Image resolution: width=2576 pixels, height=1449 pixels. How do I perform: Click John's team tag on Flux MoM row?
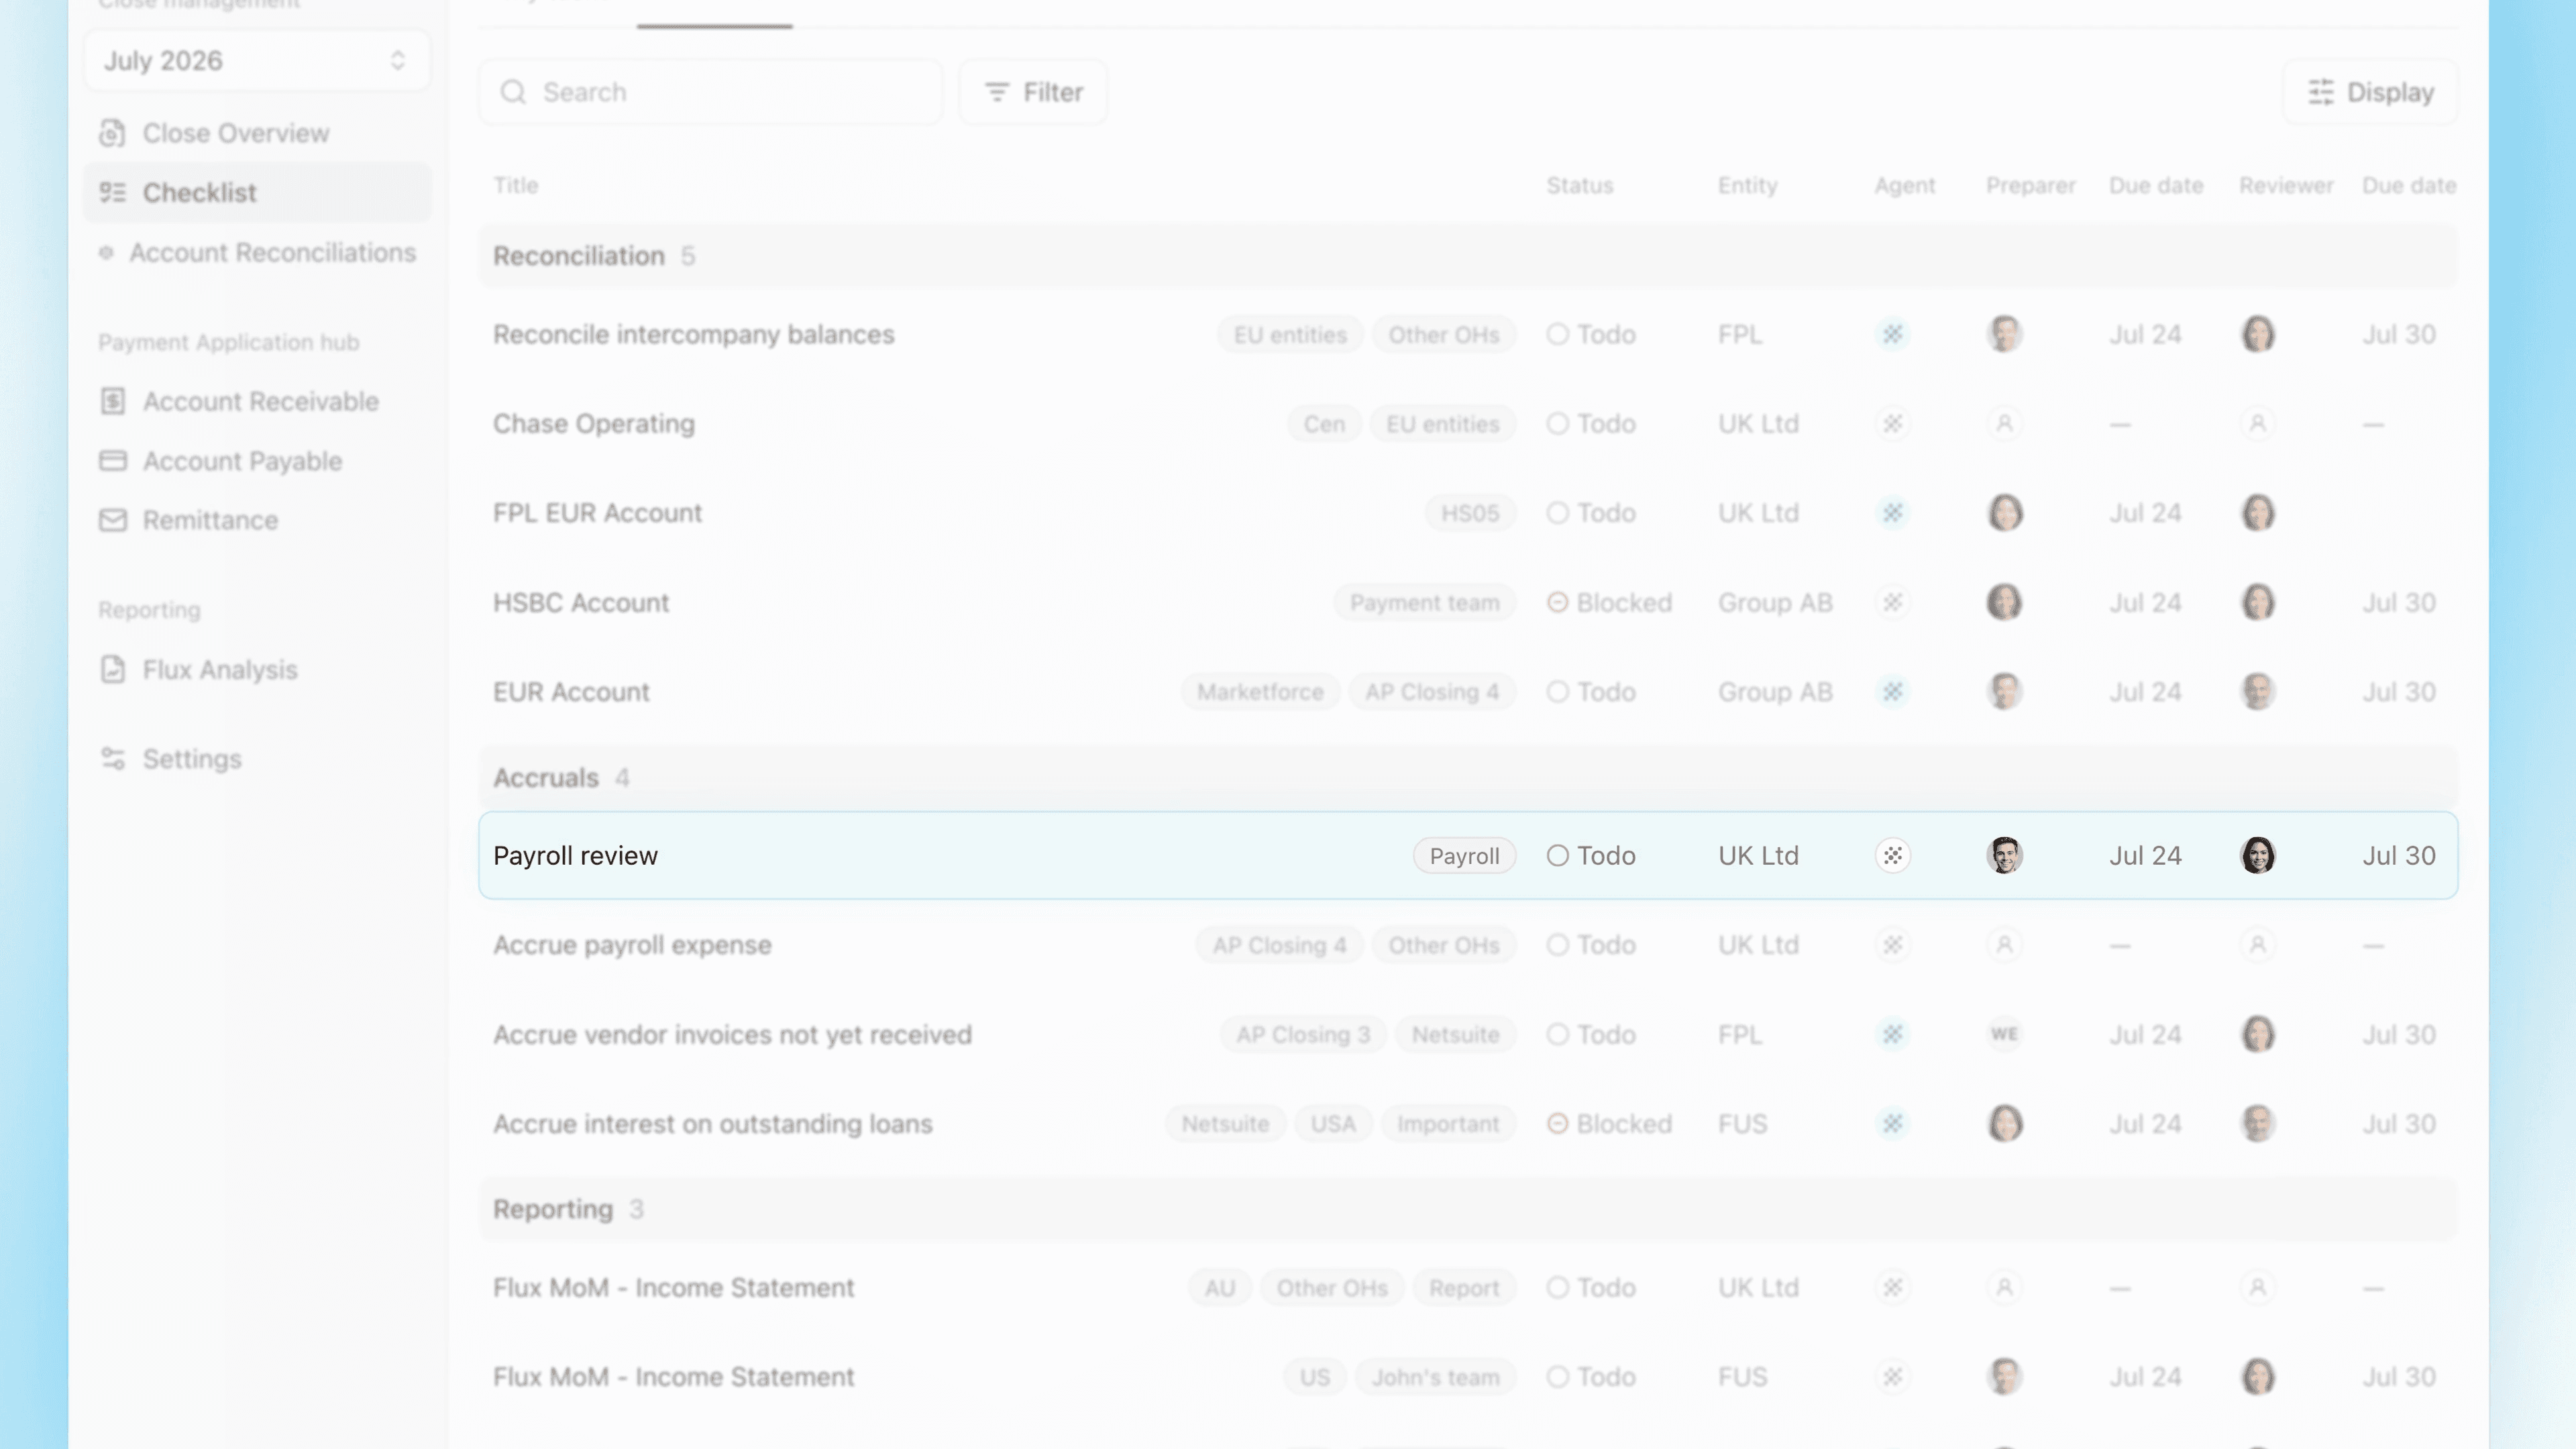pos(1435,1376)
